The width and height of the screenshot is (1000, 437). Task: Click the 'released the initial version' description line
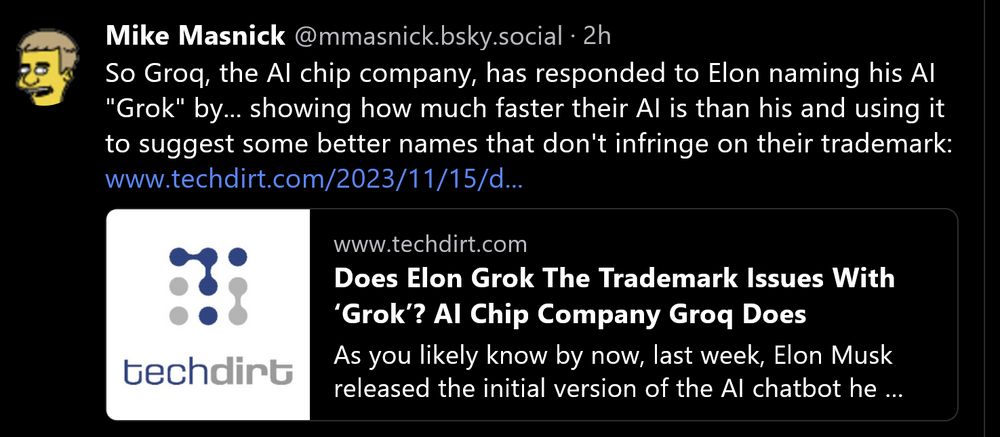(618, 389)
